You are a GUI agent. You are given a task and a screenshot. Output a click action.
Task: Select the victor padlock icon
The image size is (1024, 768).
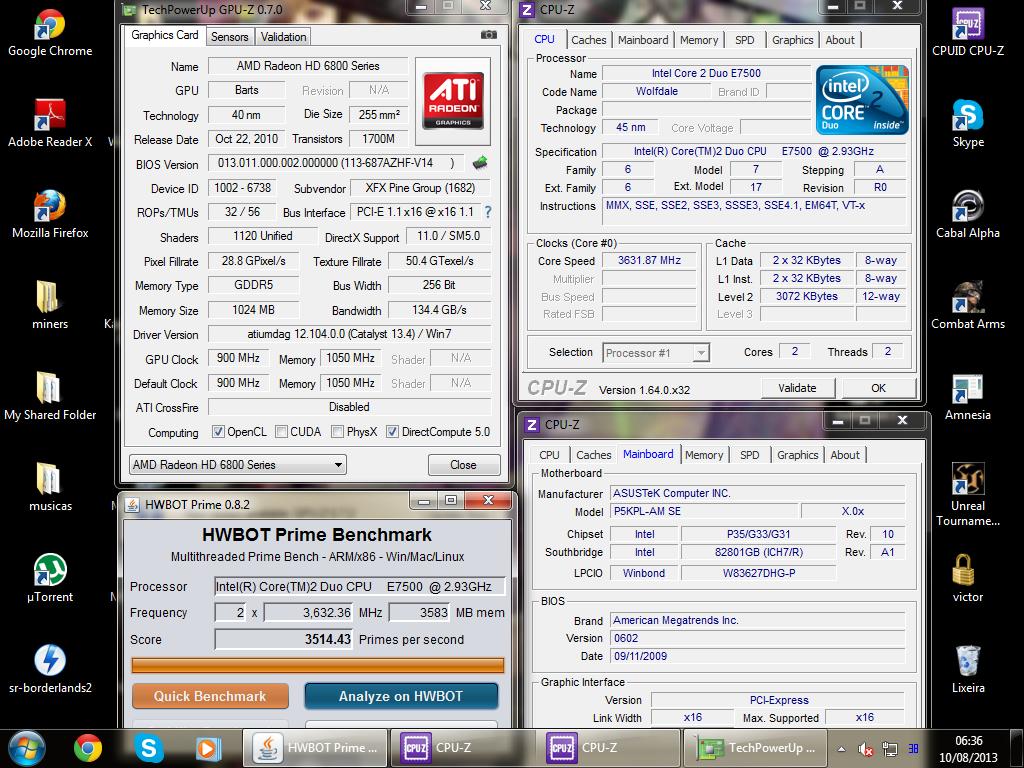[968, 577]
